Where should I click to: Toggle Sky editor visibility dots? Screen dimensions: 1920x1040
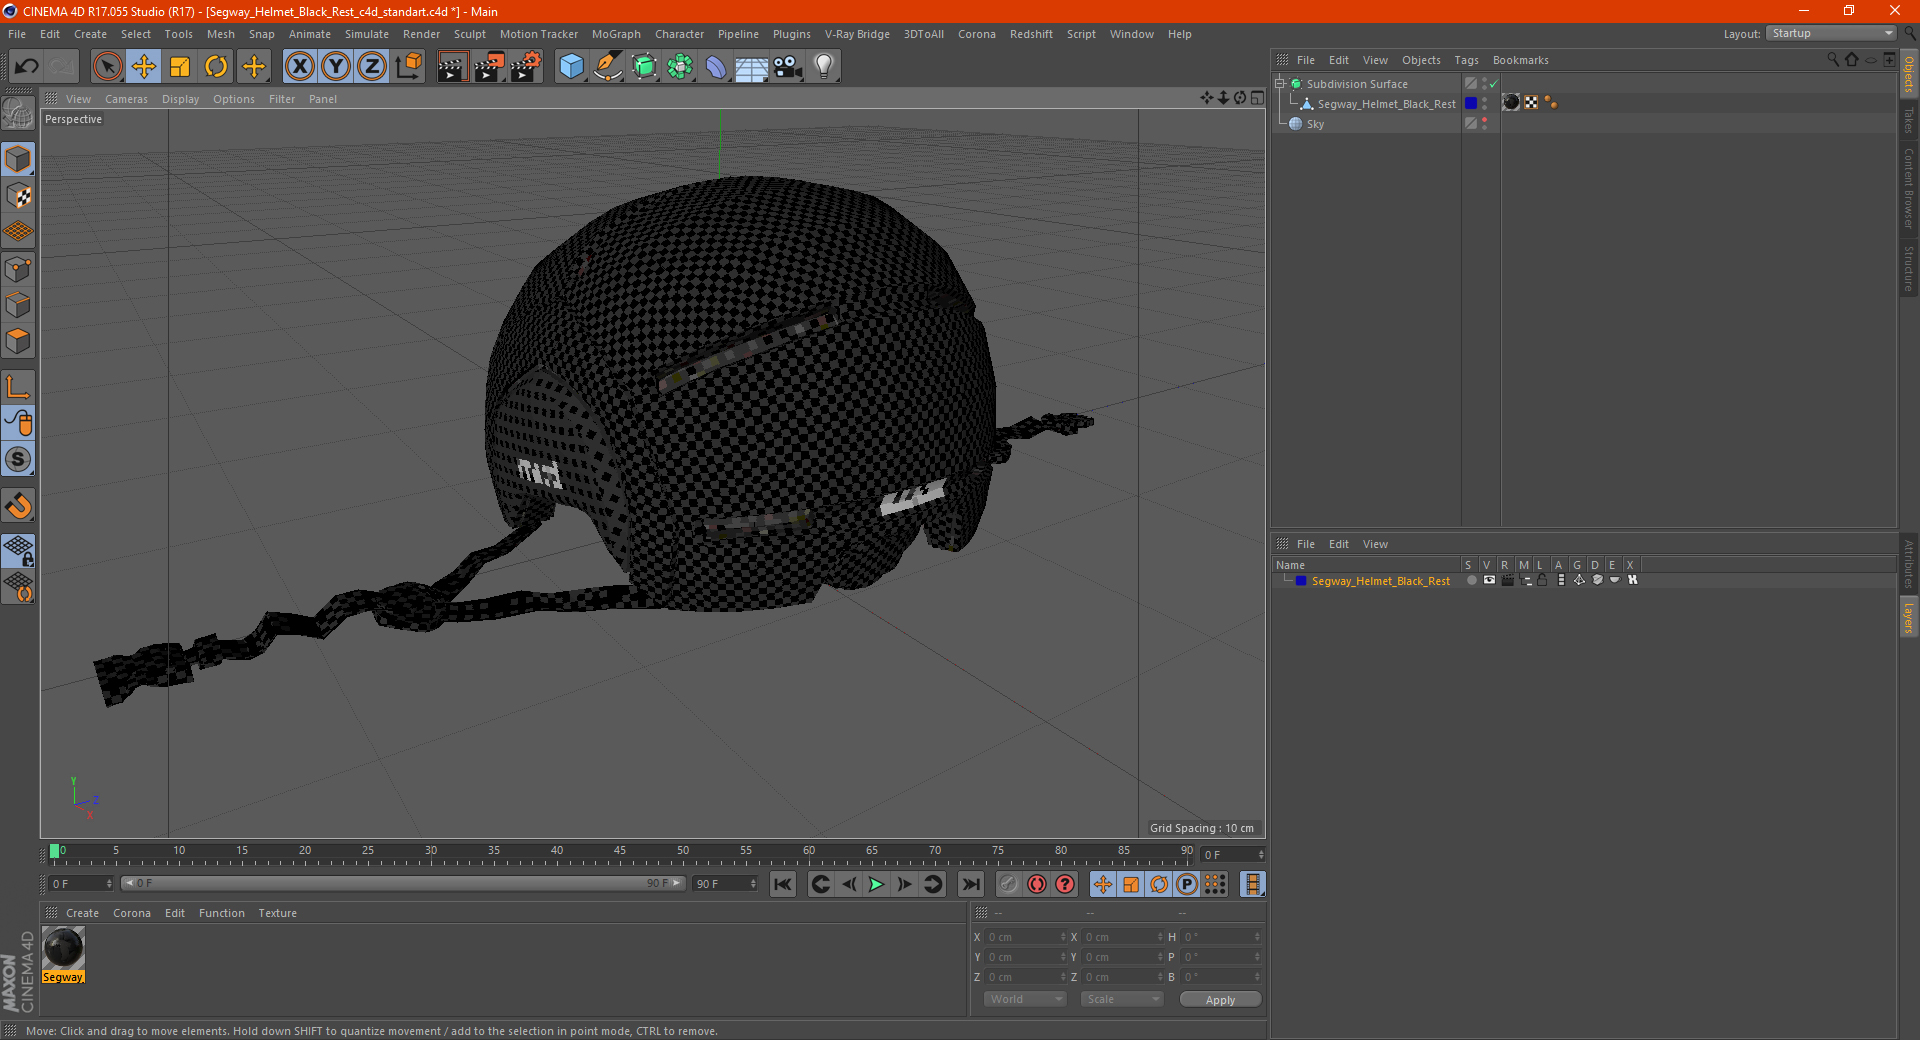1485,124
